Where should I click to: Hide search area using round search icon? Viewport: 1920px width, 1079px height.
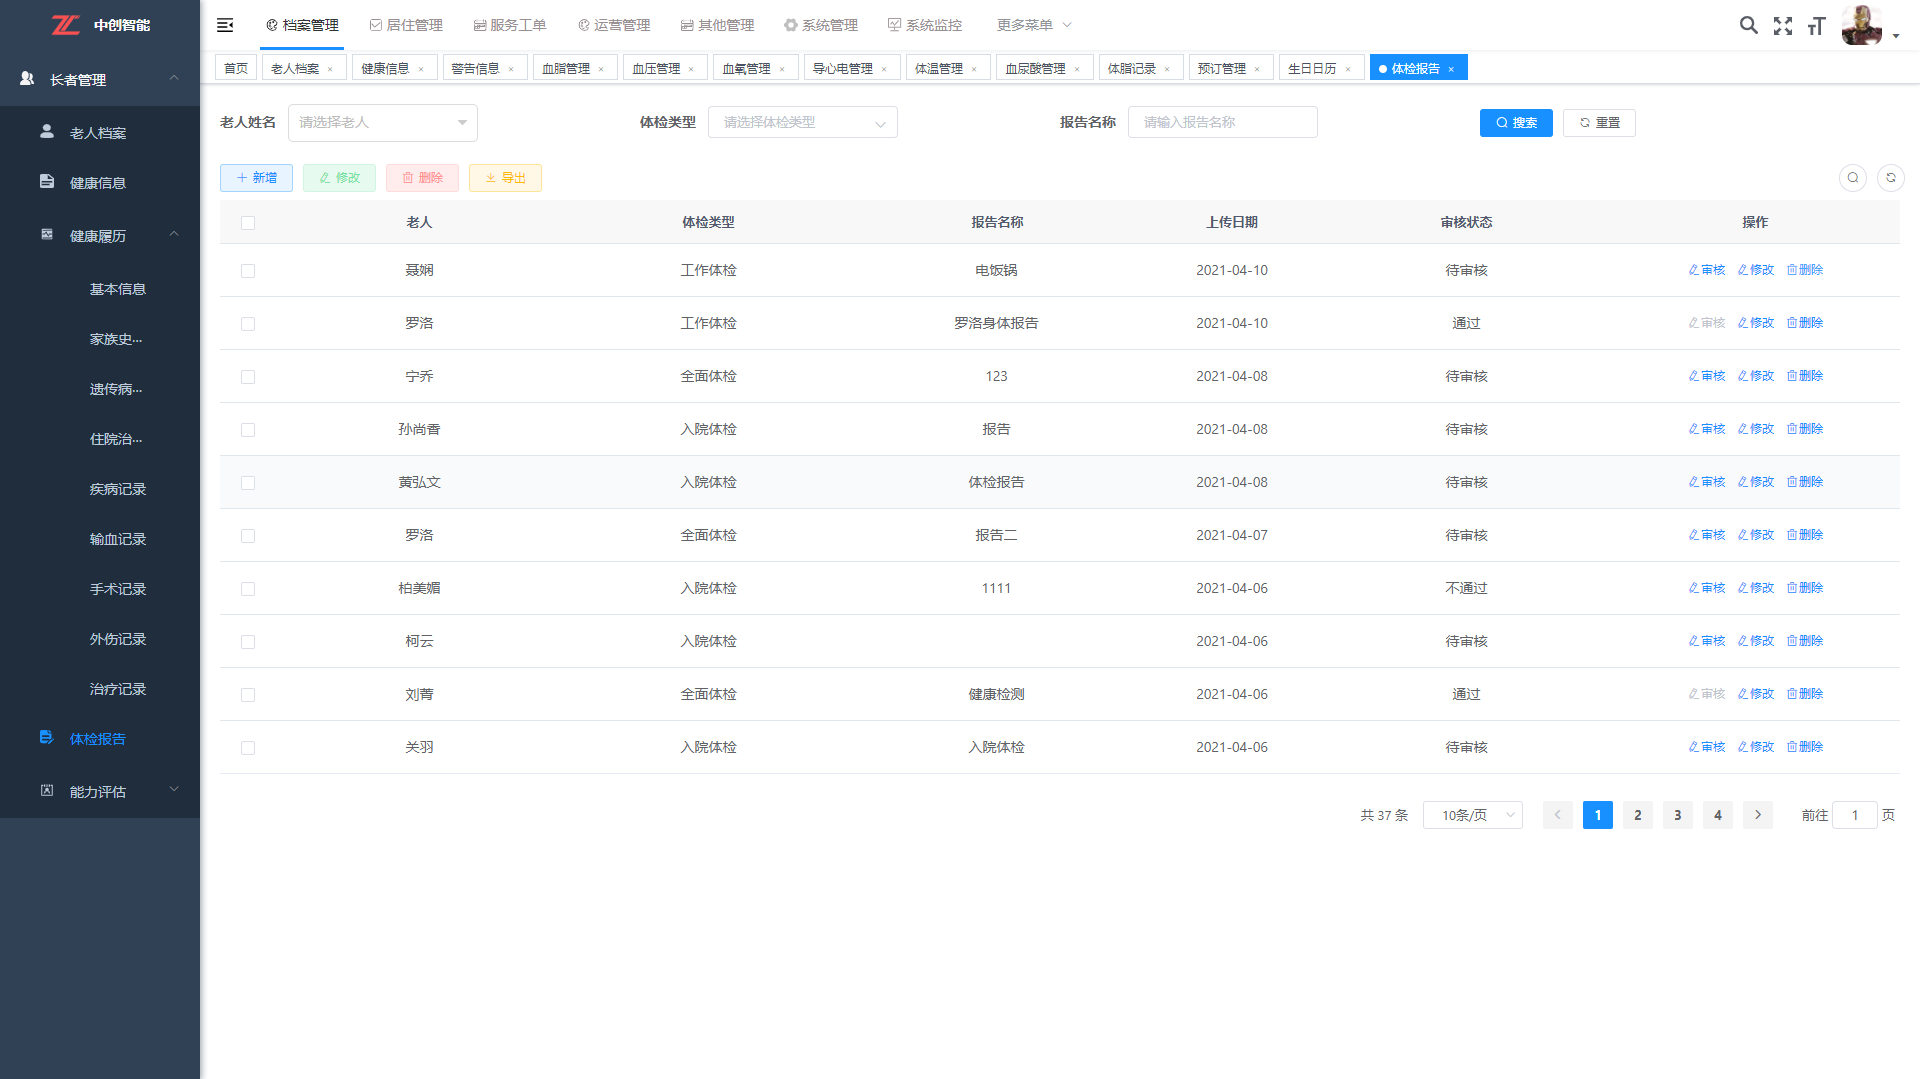point(1852,178)
